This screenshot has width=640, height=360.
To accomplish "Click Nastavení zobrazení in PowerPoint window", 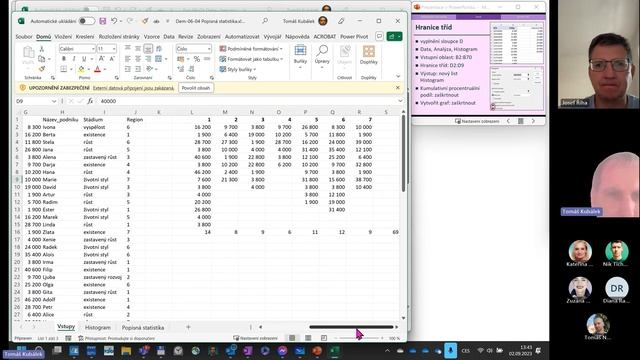I will (x=476, y=121).
